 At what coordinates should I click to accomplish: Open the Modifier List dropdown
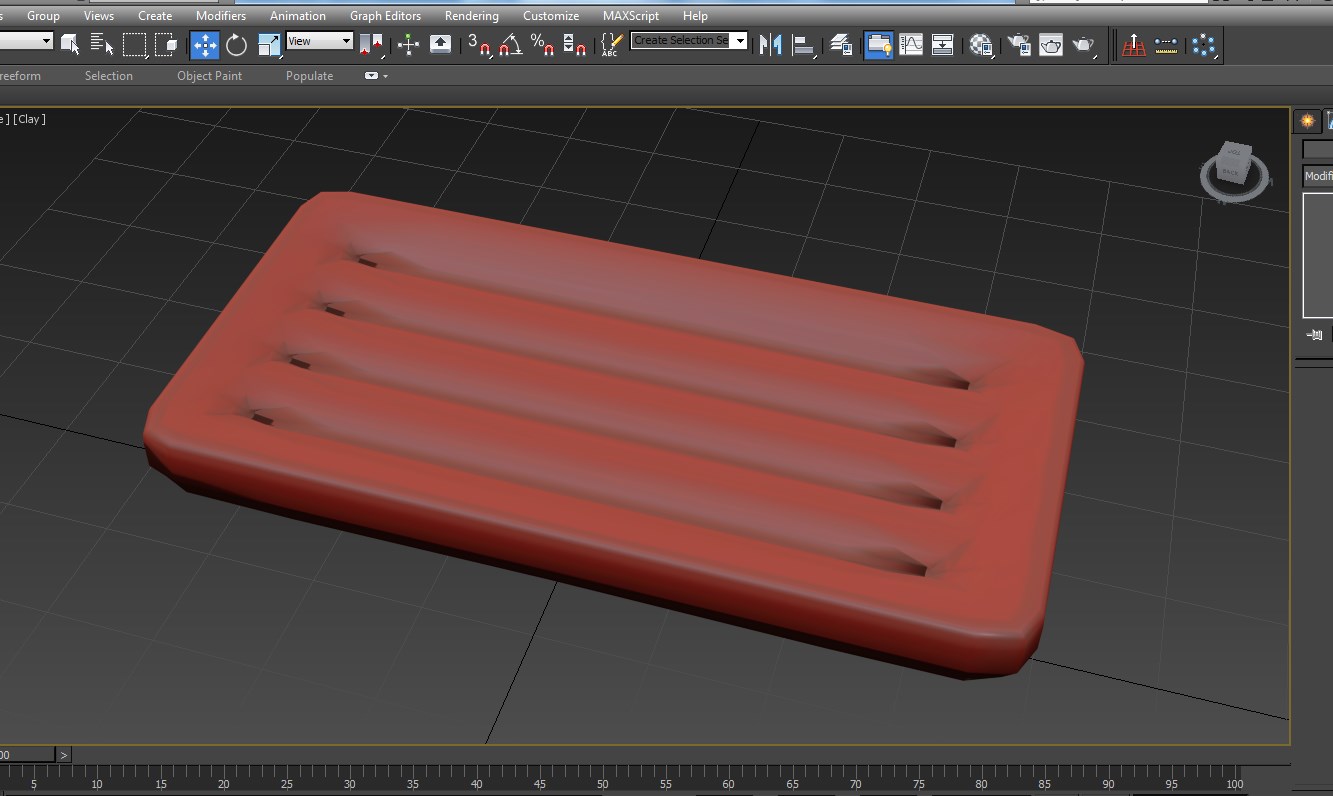coord(1318,176)
